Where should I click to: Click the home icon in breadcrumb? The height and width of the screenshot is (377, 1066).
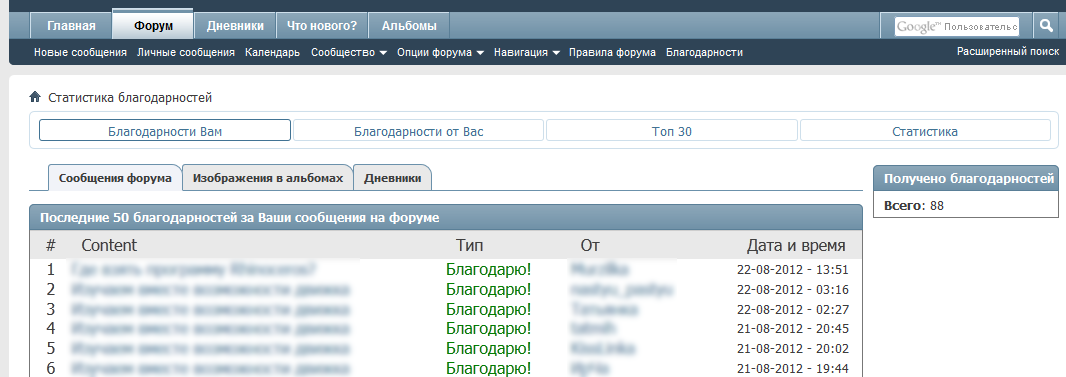[x=35, y=97]
